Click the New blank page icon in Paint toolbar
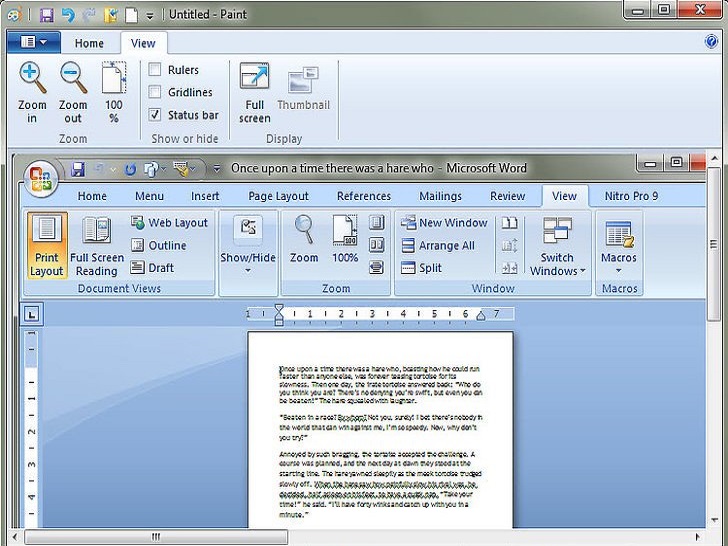728x546 pixels. click(132, 15)
